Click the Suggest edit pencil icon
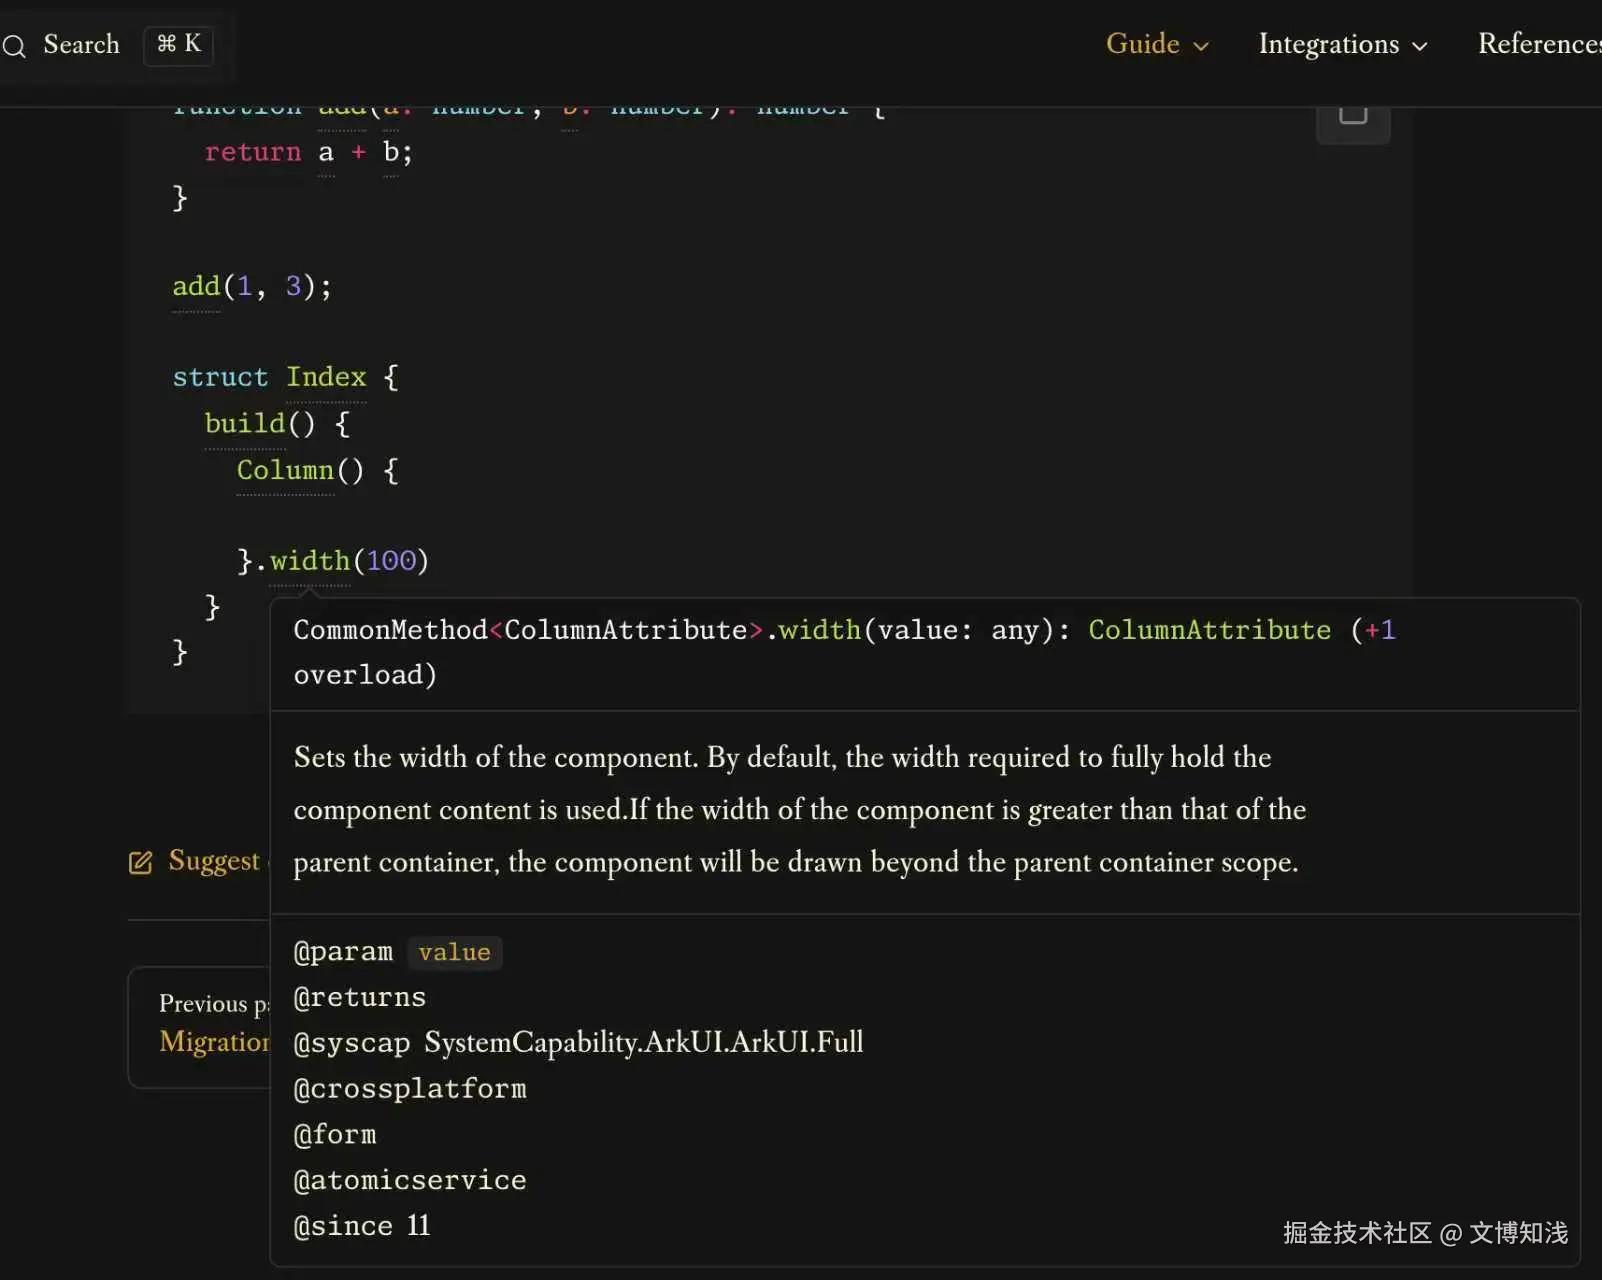The width and height of the screenshot is (1602, 1280). [141, 862]
